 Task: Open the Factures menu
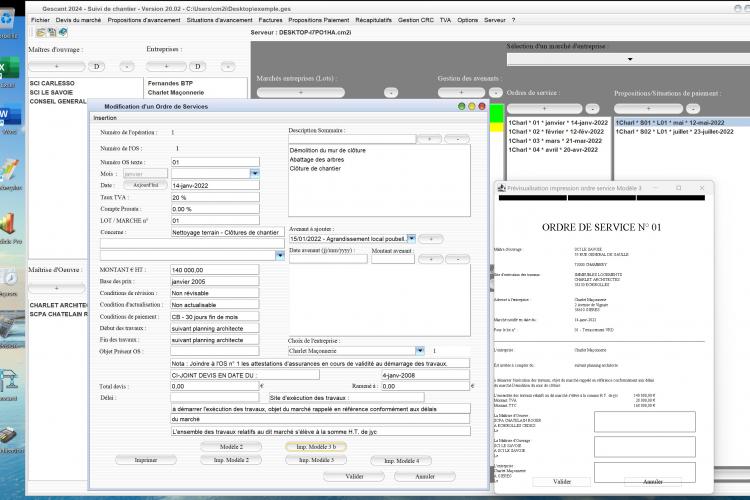click(270, 20)
